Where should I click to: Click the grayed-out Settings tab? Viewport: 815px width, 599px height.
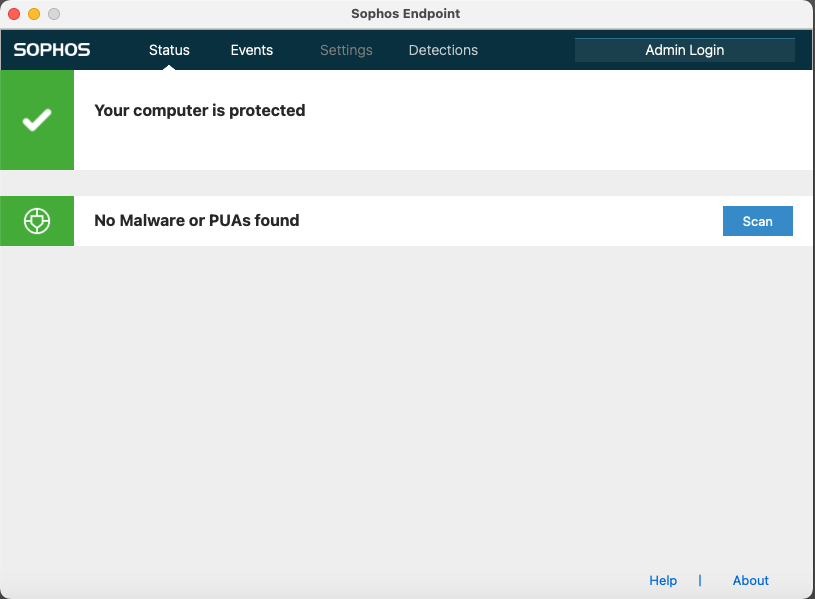click(346, 49)
